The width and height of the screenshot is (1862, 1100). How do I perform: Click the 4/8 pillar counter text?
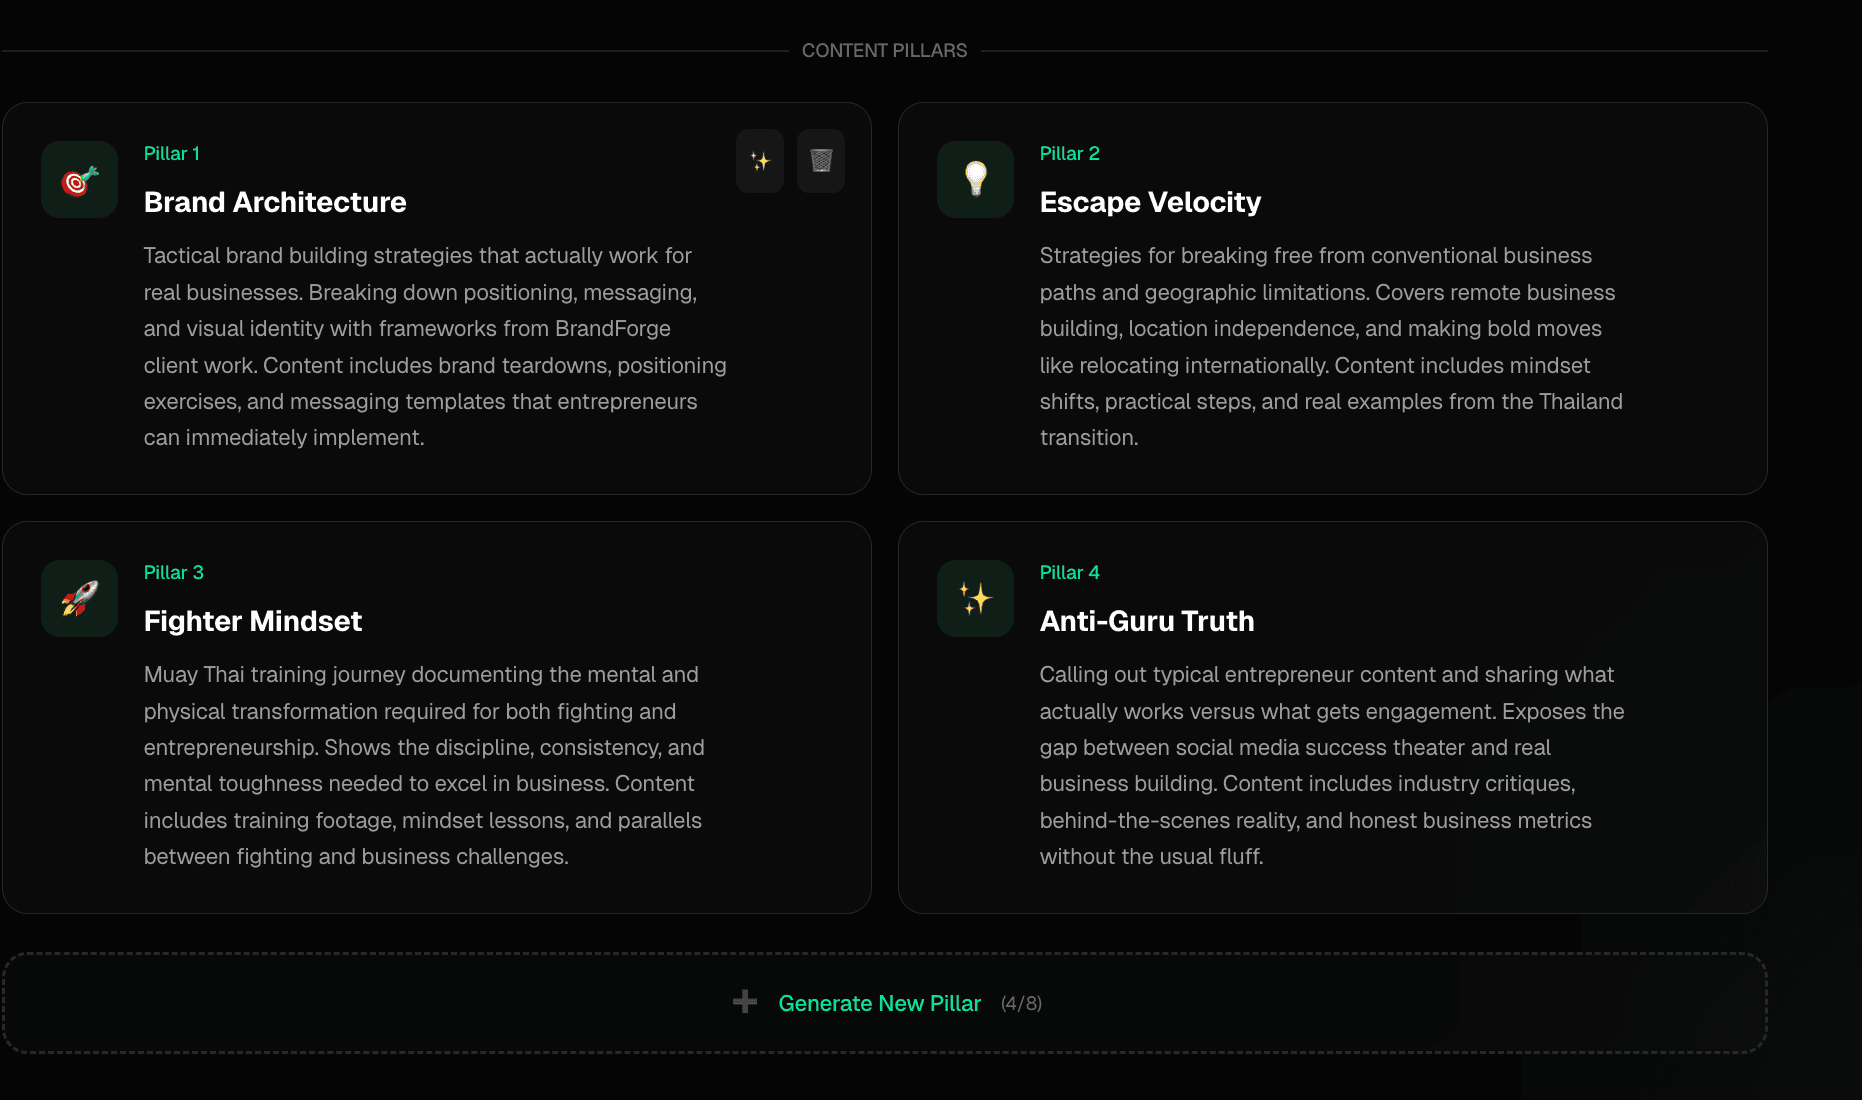[1021, 1003]
